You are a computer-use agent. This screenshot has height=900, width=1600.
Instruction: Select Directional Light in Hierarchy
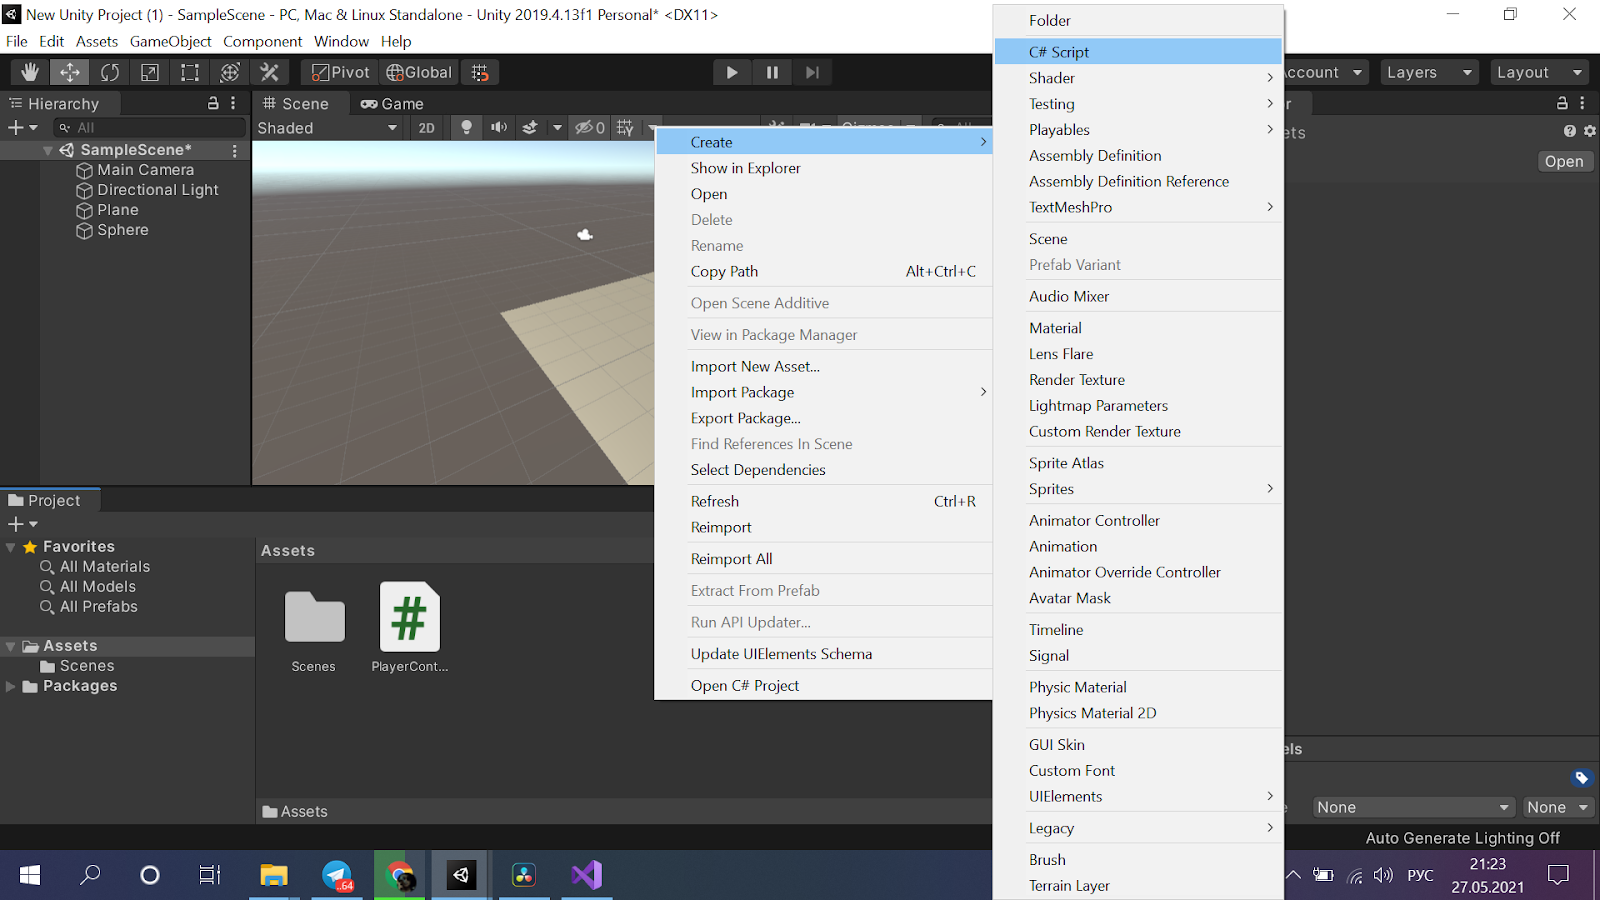[157, 190]
